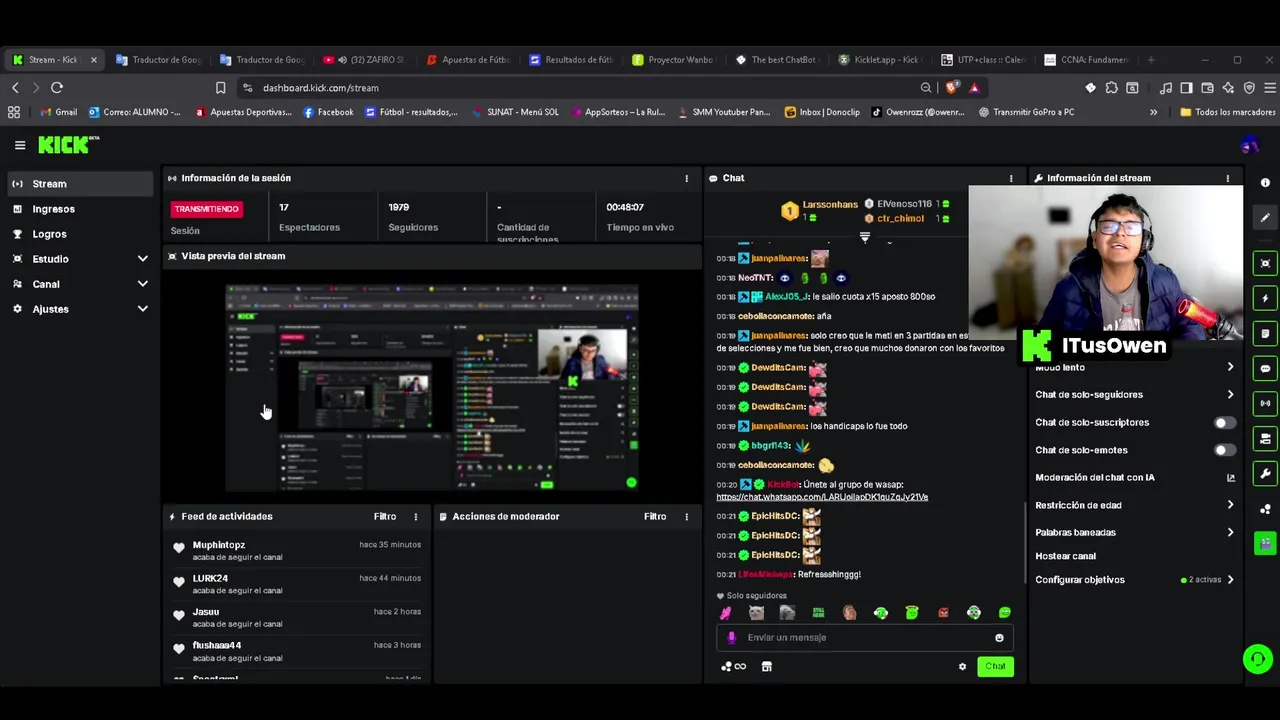Click the solid green clapper icon in right sidebar
This screenshot has height=720, width=1280.
coord(1265,543)
